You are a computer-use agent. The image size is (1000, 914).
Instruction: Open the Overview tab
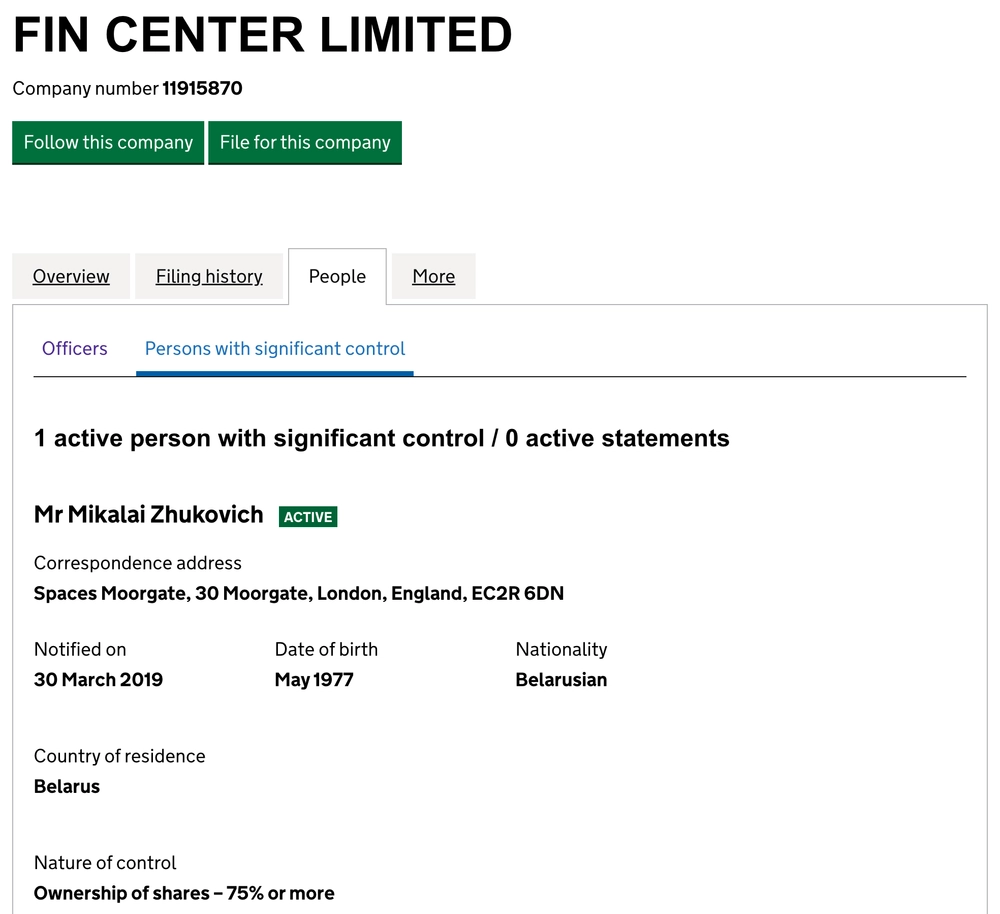(x=70, y=276)
